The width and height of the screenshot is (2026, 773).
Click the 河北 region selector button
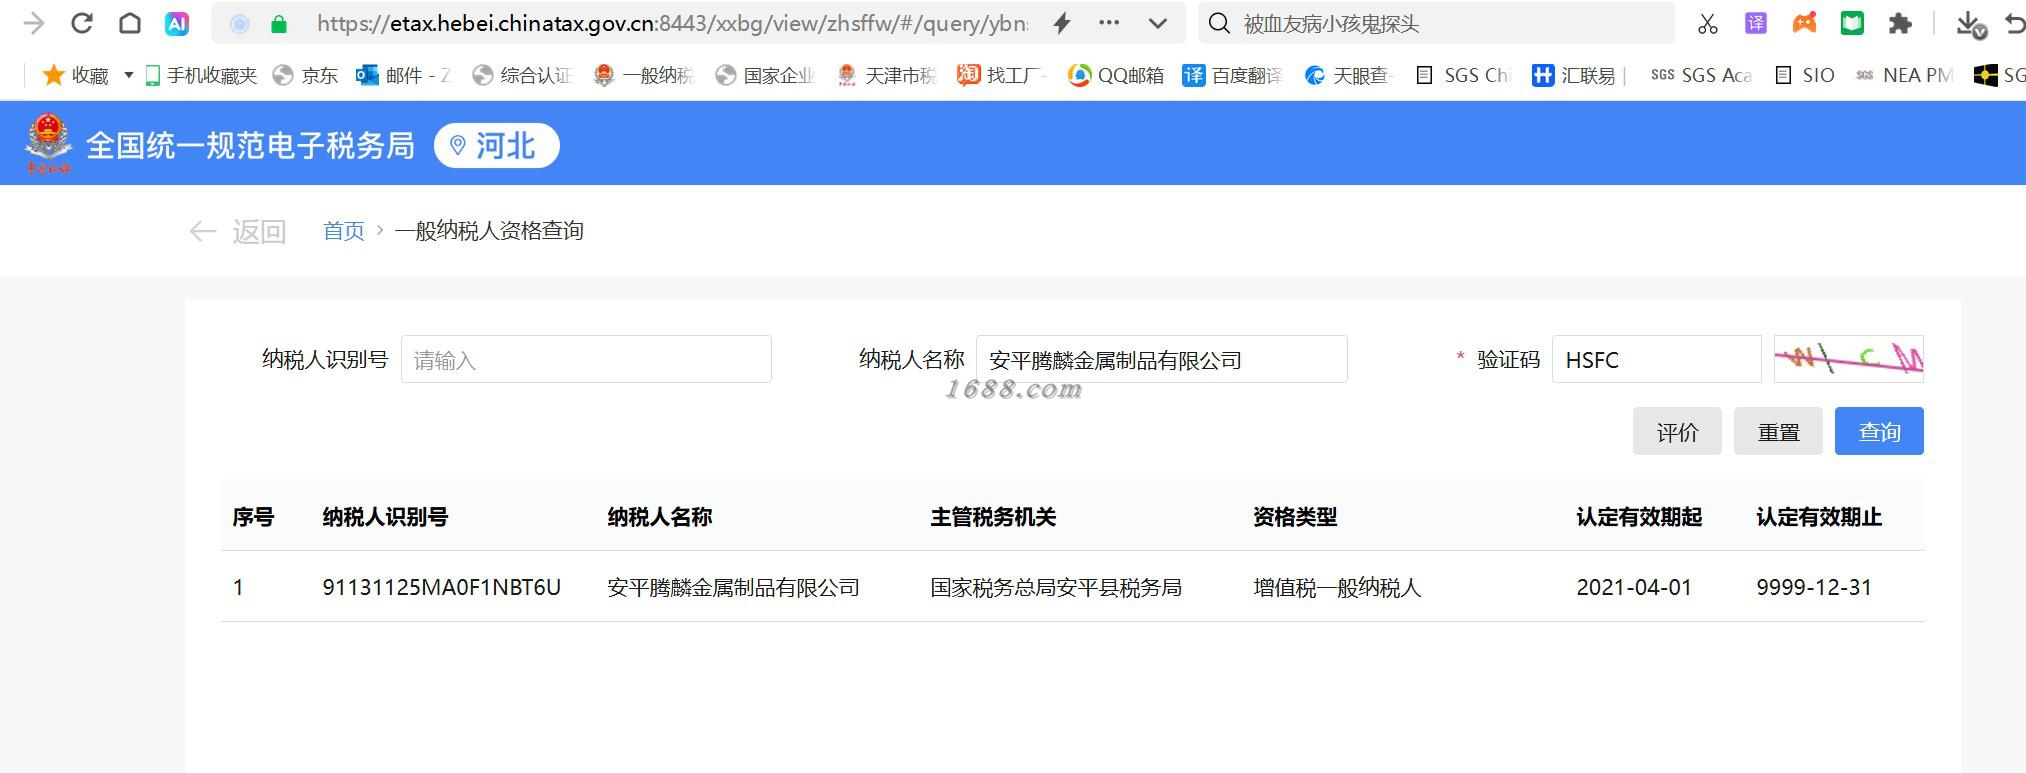497,146
